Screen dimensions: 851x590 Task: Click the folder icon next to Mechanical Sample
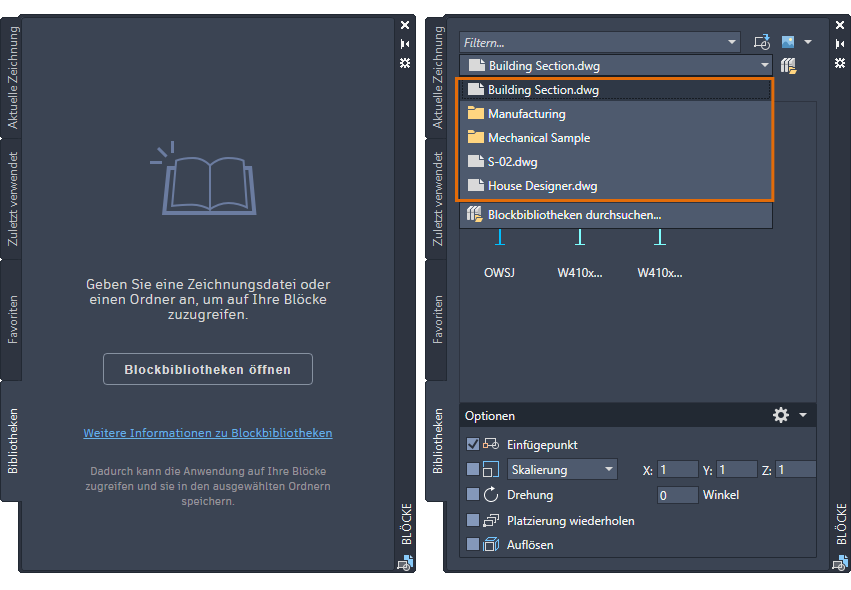475,137
